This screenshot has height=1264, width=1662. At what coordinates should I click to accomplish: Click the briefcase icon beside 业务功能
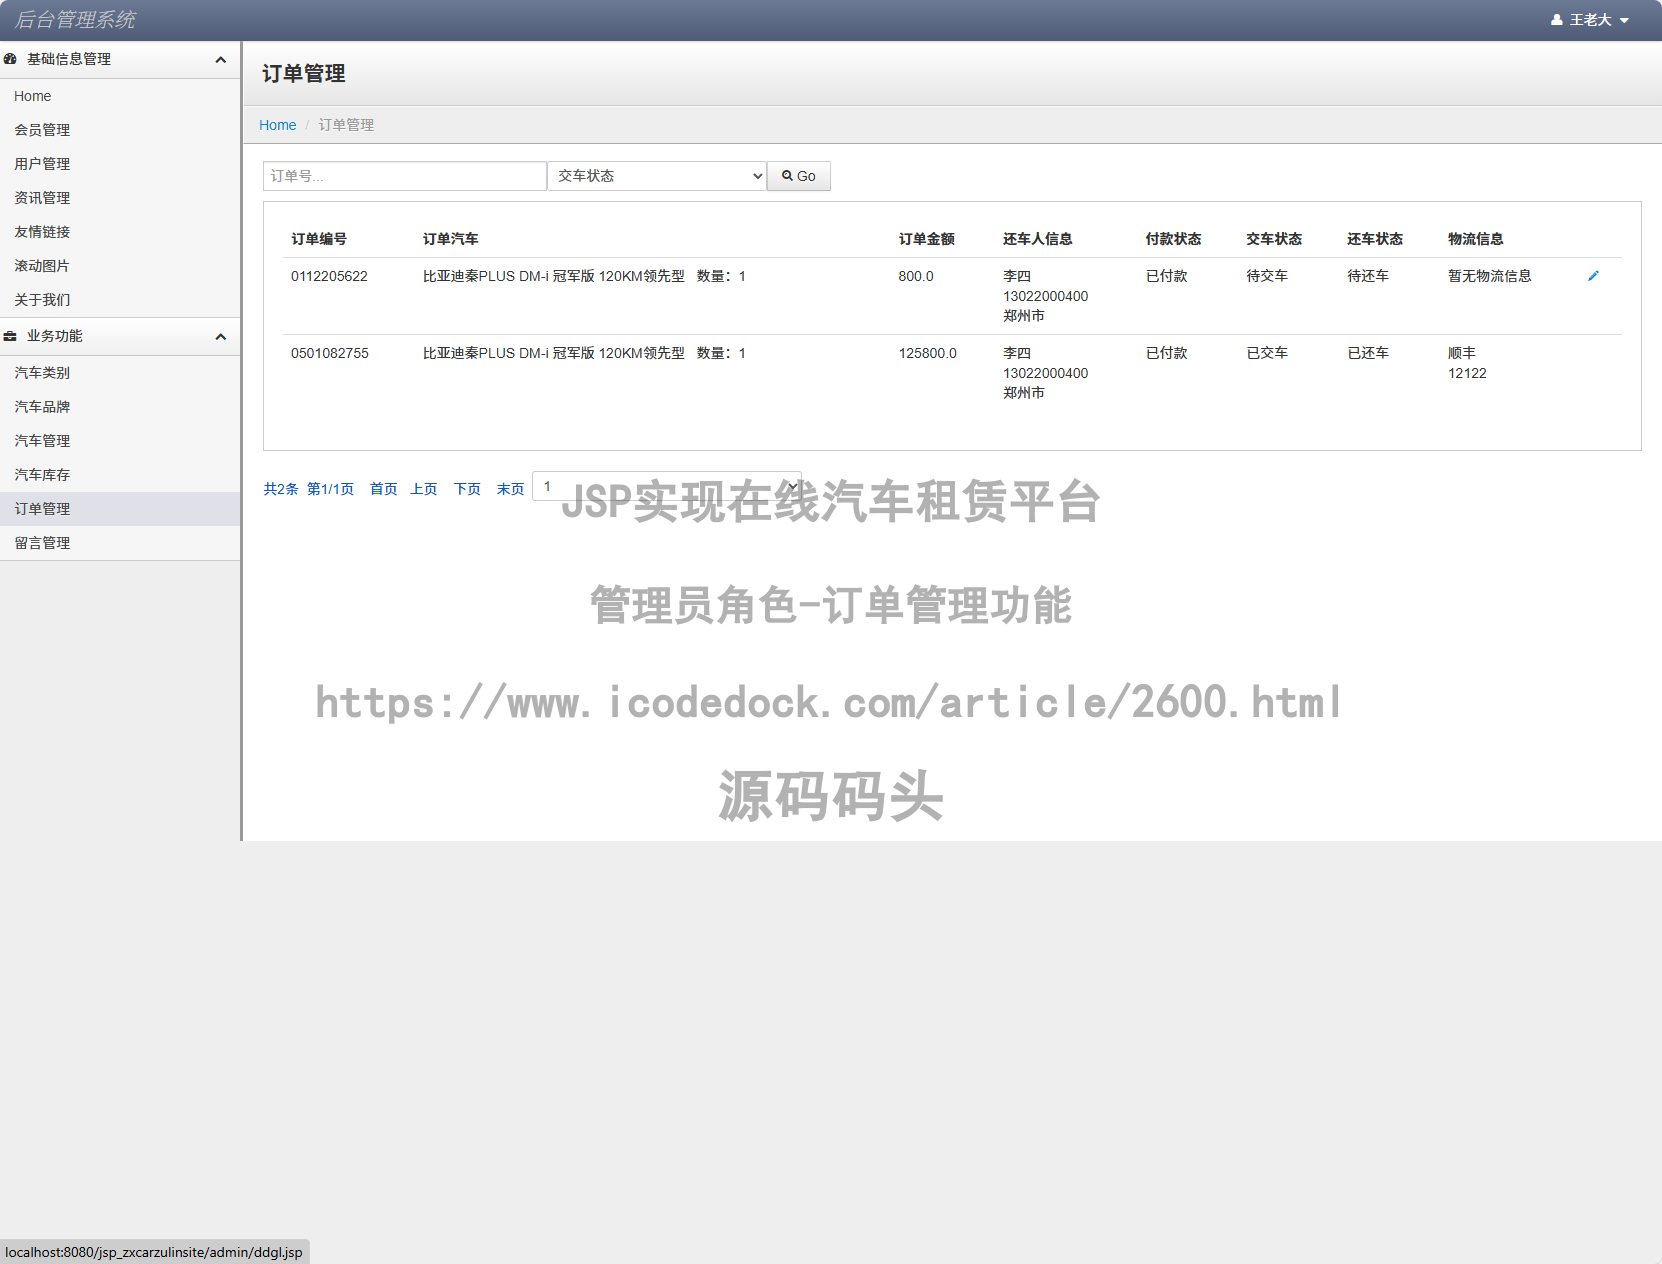point(10,336)
